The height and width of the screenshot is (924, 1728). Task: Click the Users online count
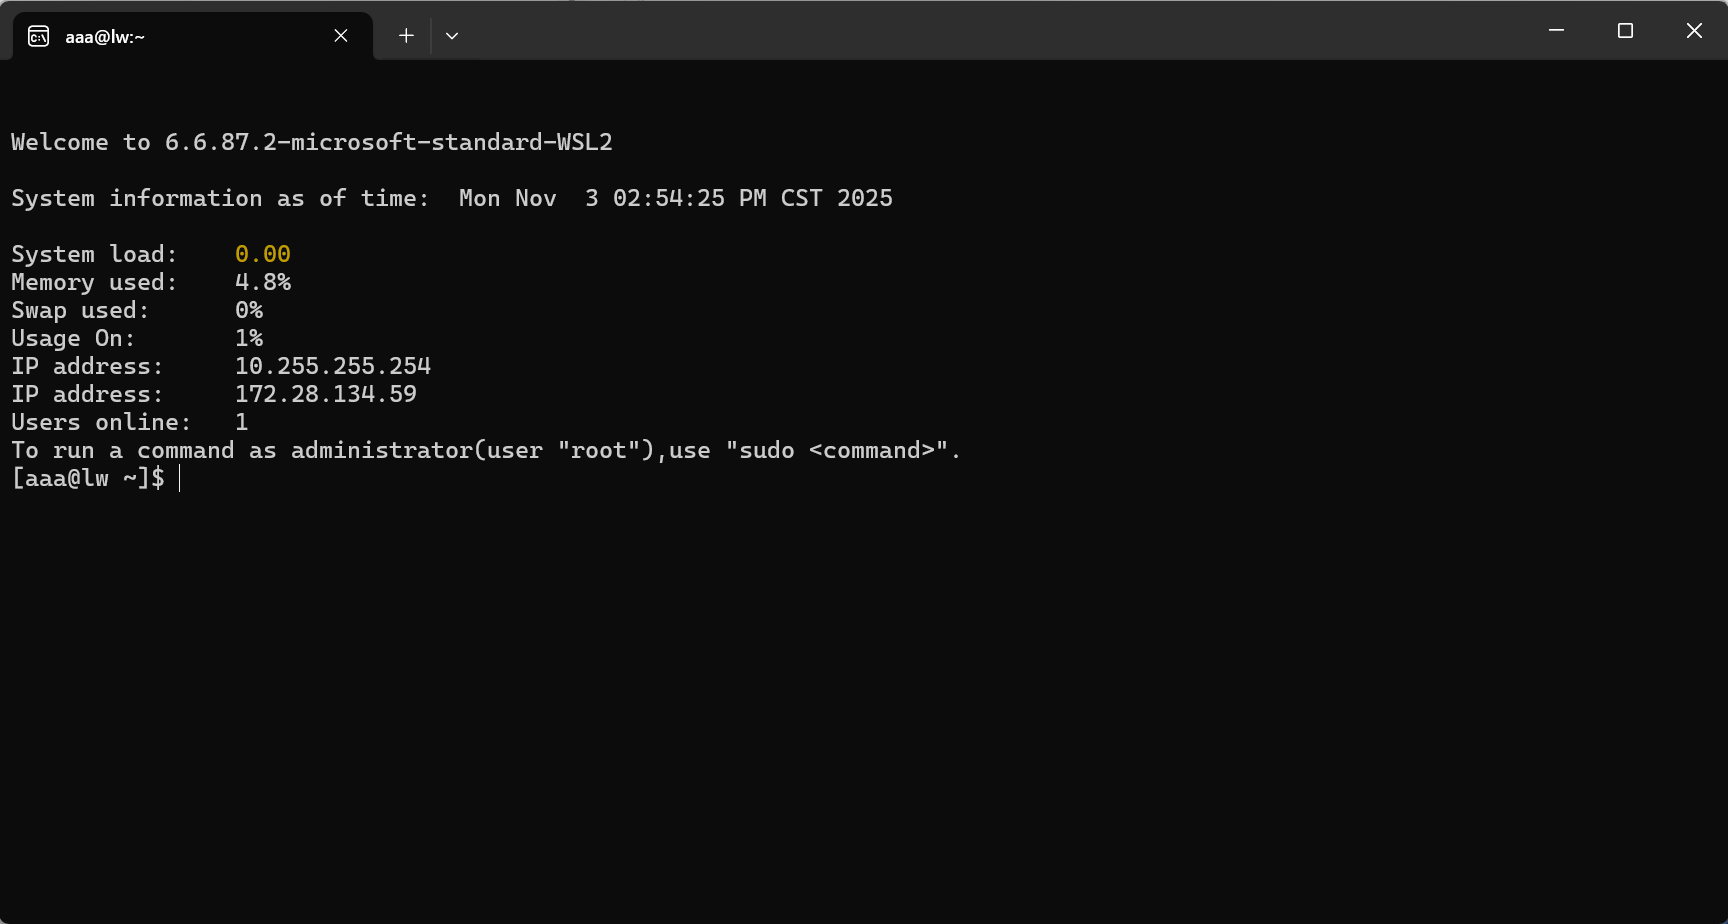tap(242, 423)
